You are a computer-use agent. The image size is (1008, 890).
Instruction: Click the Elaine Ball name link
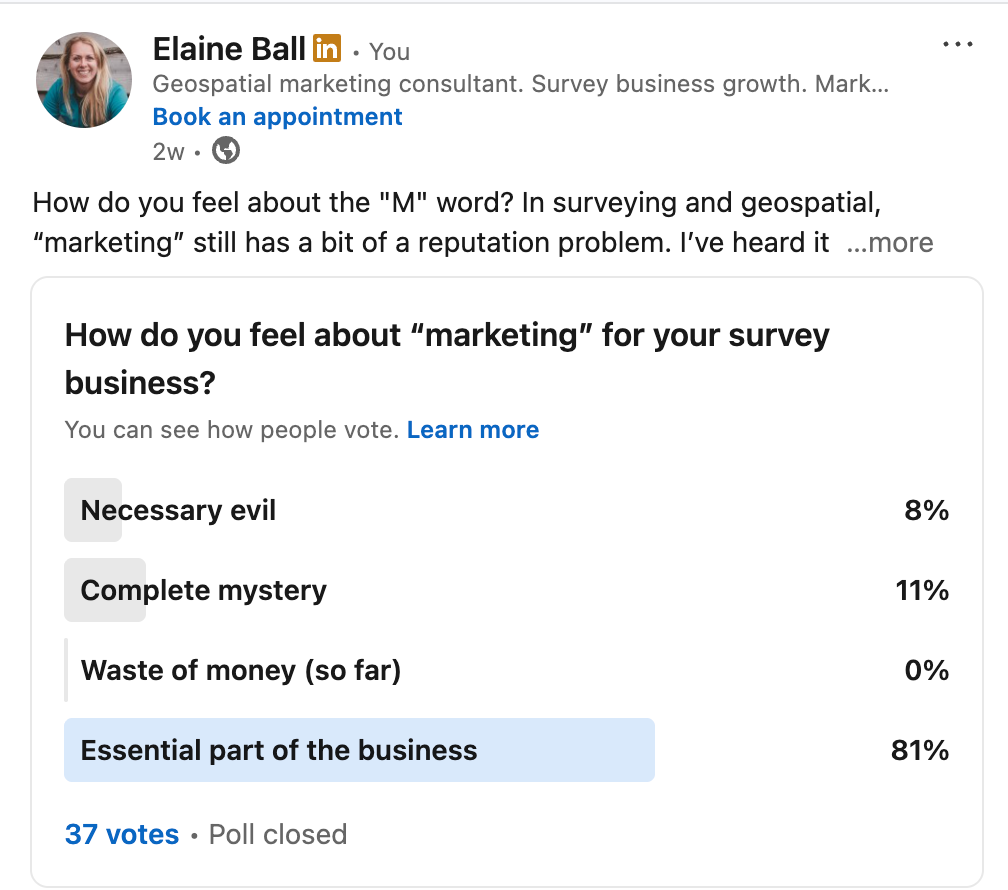click(229, 48)
